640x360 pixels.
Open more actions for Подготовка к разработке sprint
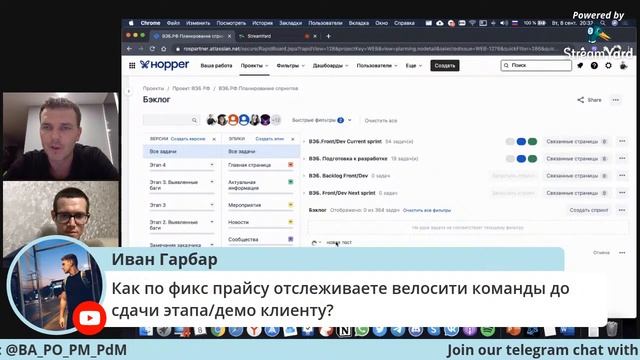[622, 158]
